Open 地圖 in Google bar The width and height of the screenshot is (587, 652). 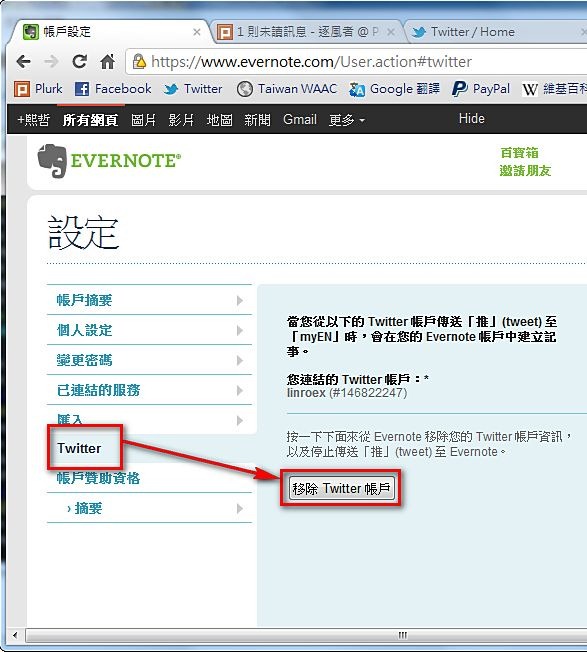tap(219, 120)
